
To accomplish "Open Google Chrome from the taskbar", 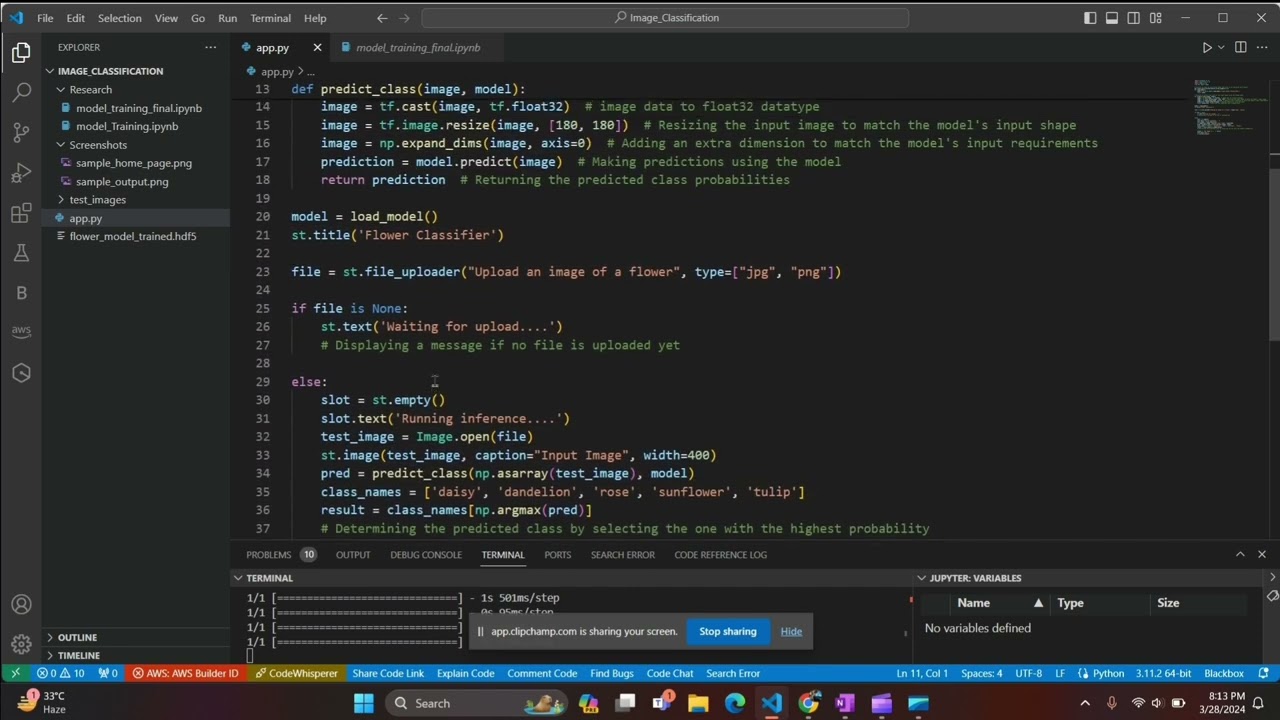I will tap(808, 703).
